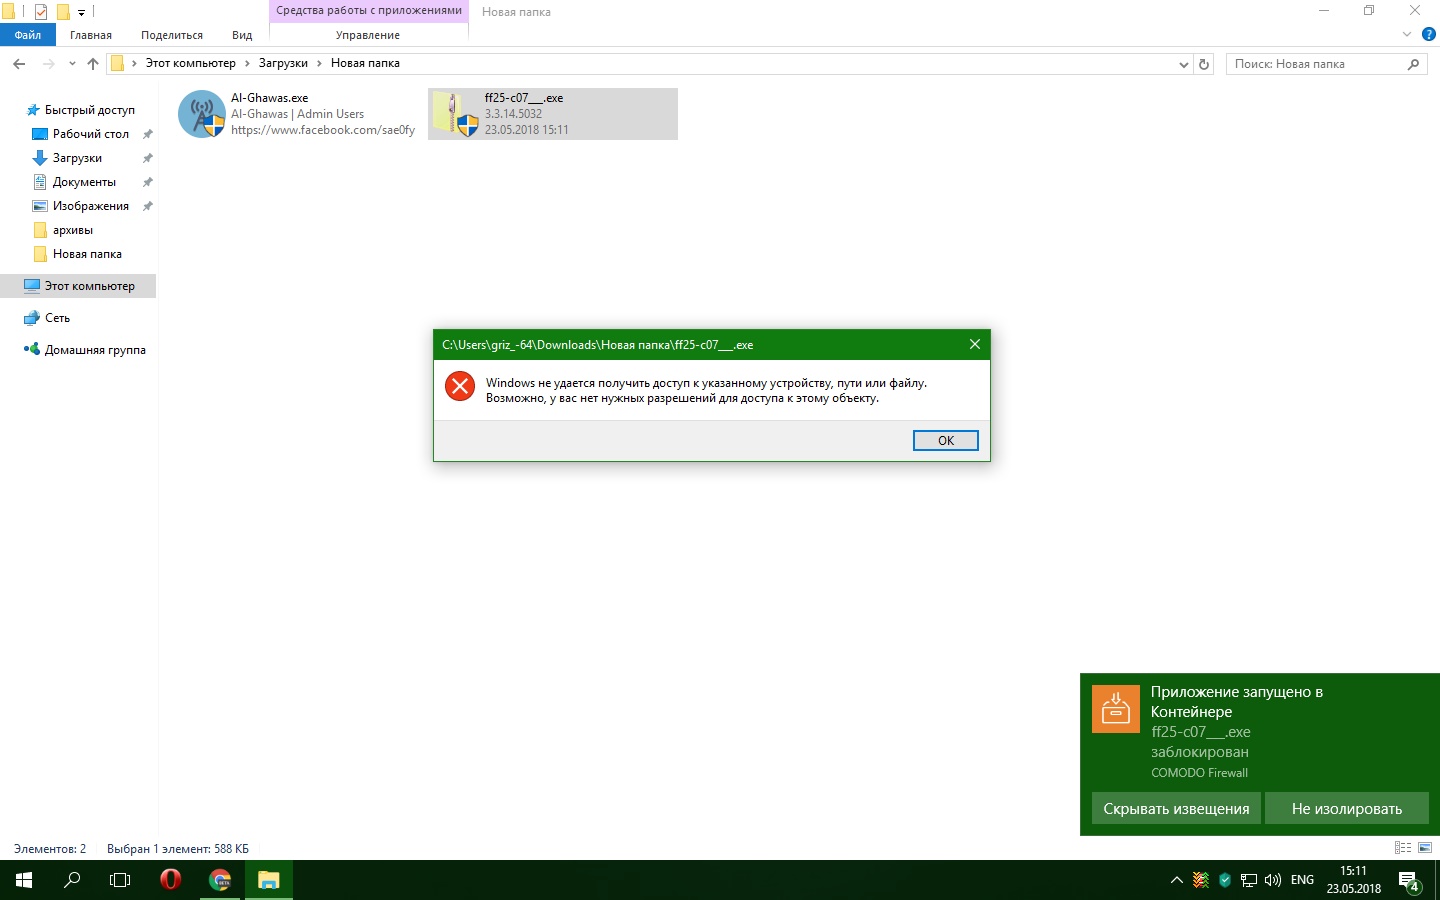The image size is (1440, 900).
Task: Select Быстрый доступ in navigation pane
Action: (x=89, y=110)
